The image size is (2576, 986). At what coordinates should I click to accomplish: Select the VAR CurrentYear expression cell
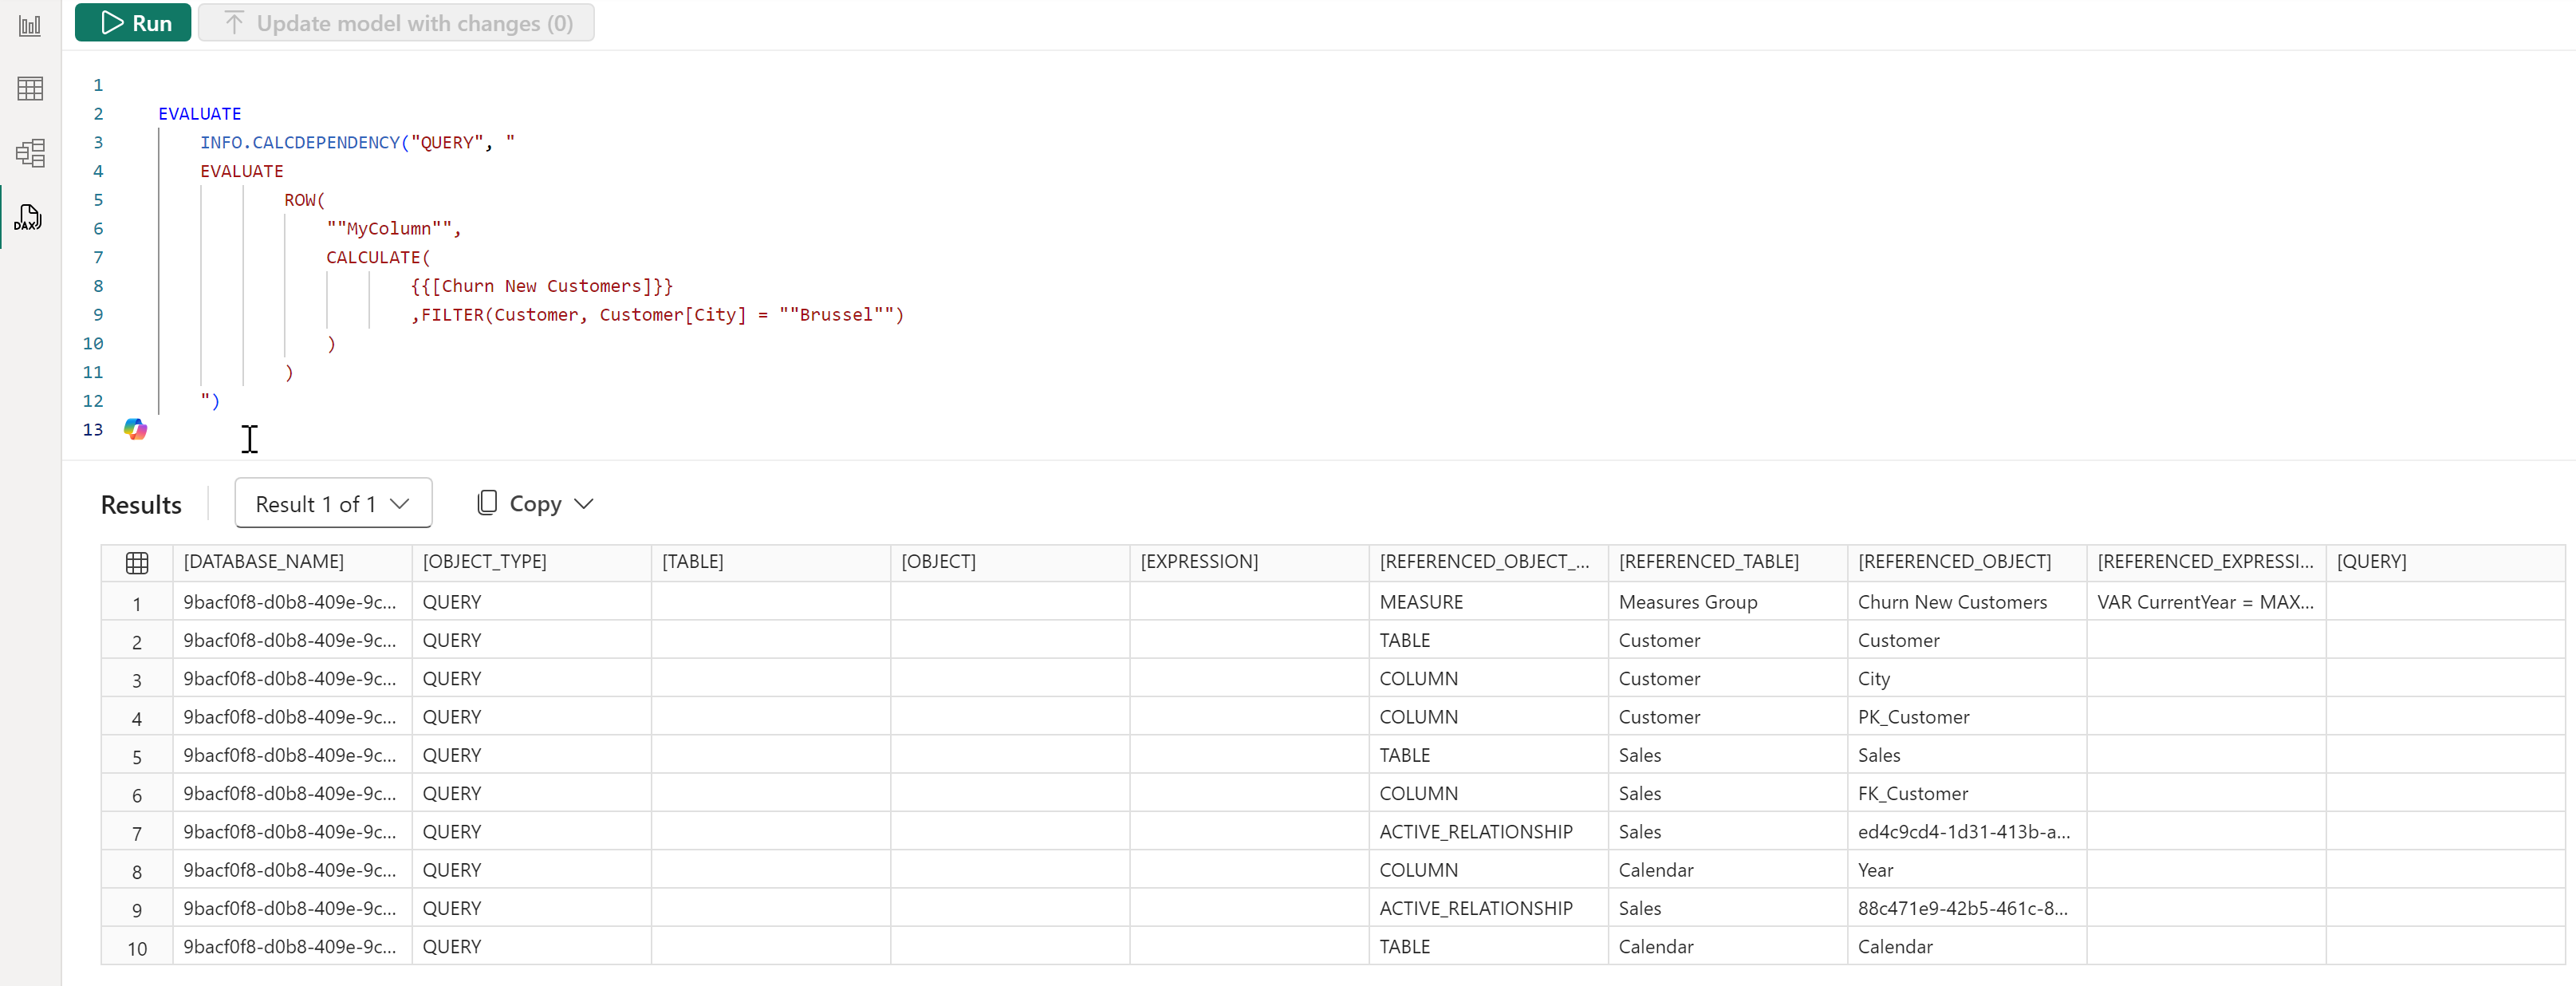2206,602
